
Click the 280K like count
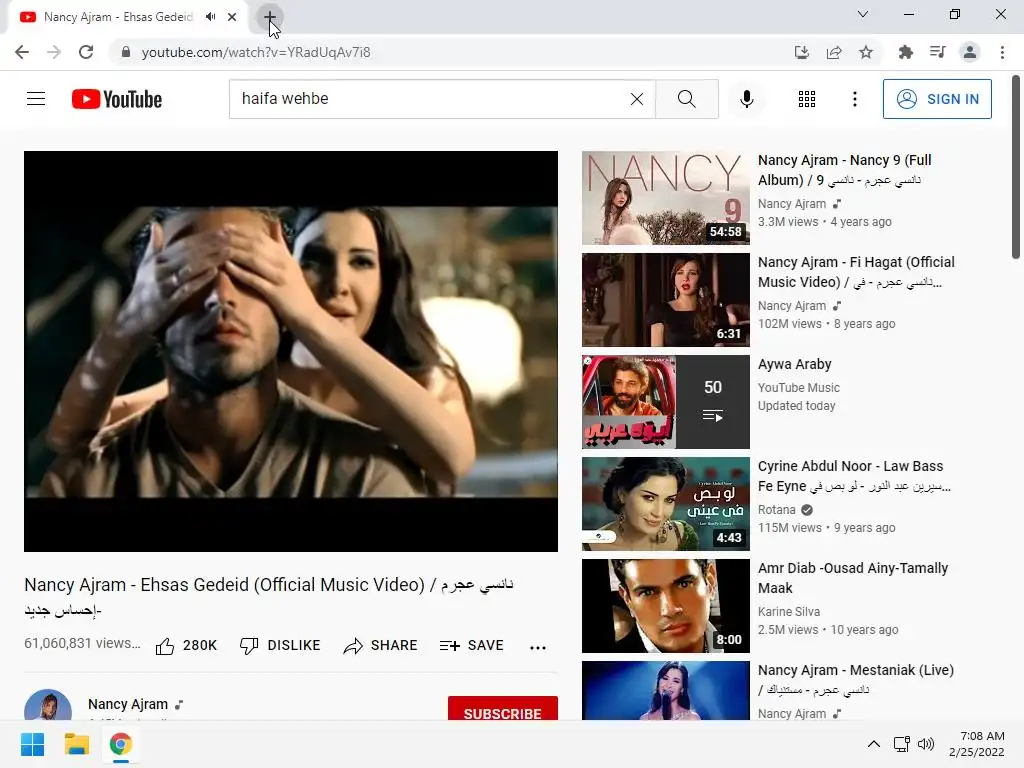[200, 645]
